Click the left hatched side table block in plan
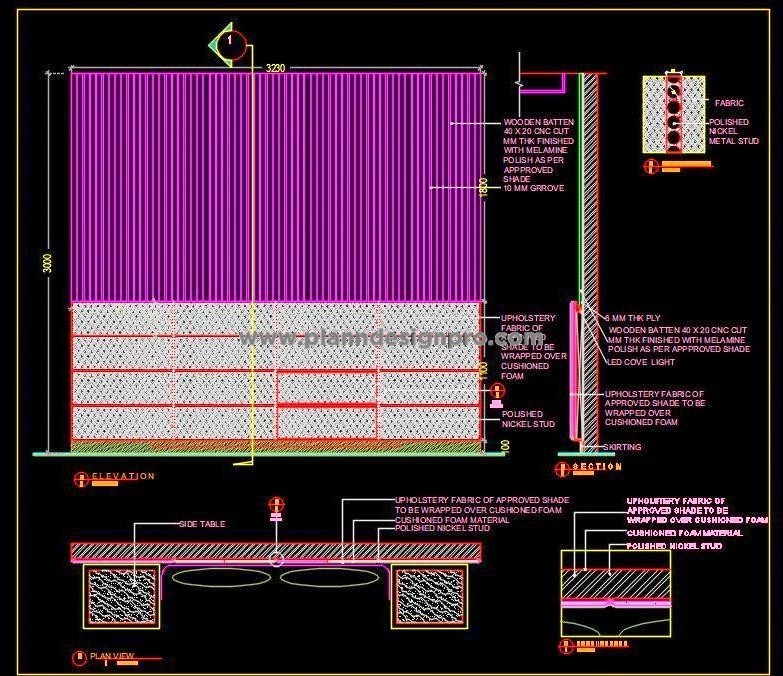The width and height of the screenshot is (783, 676). tap(122, 596)
